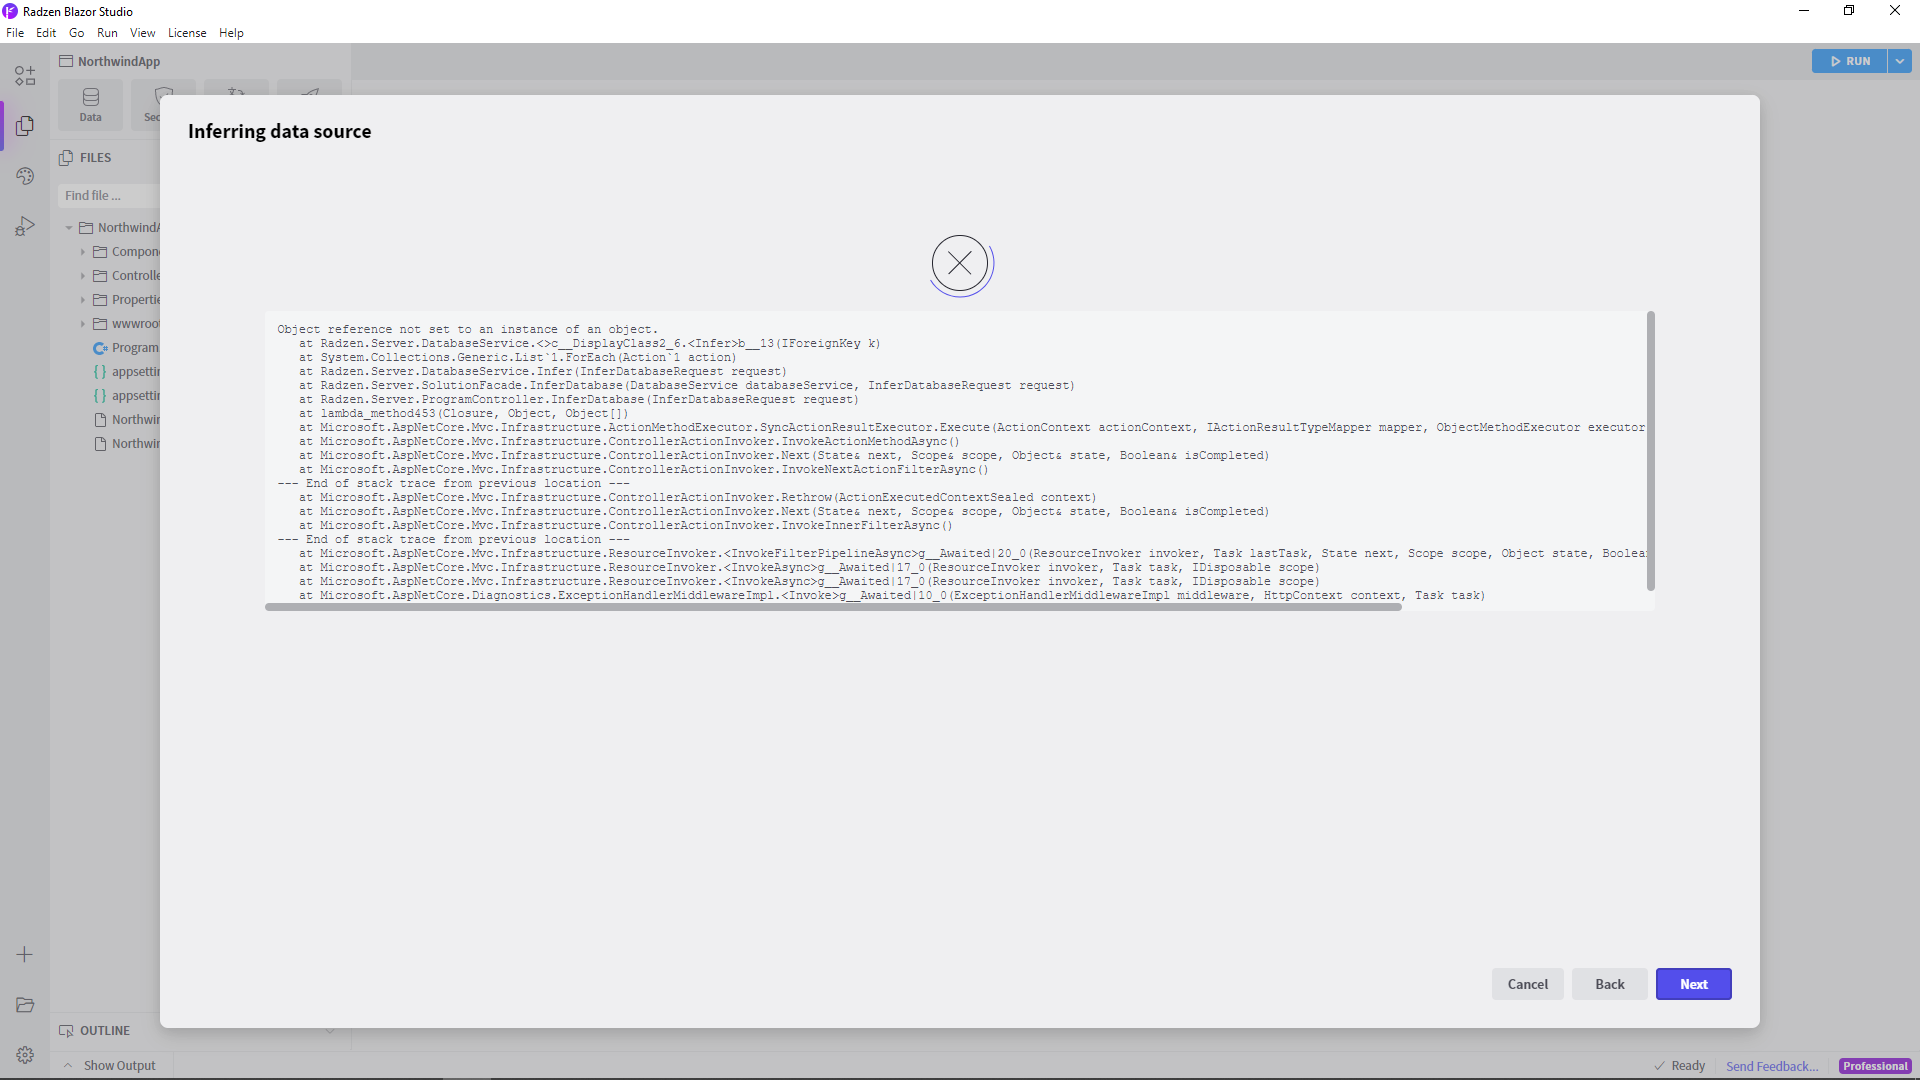Screen dimensions: 1920x1080
Task: Open the Send Feedback link
Action: click(1771, 1066)
